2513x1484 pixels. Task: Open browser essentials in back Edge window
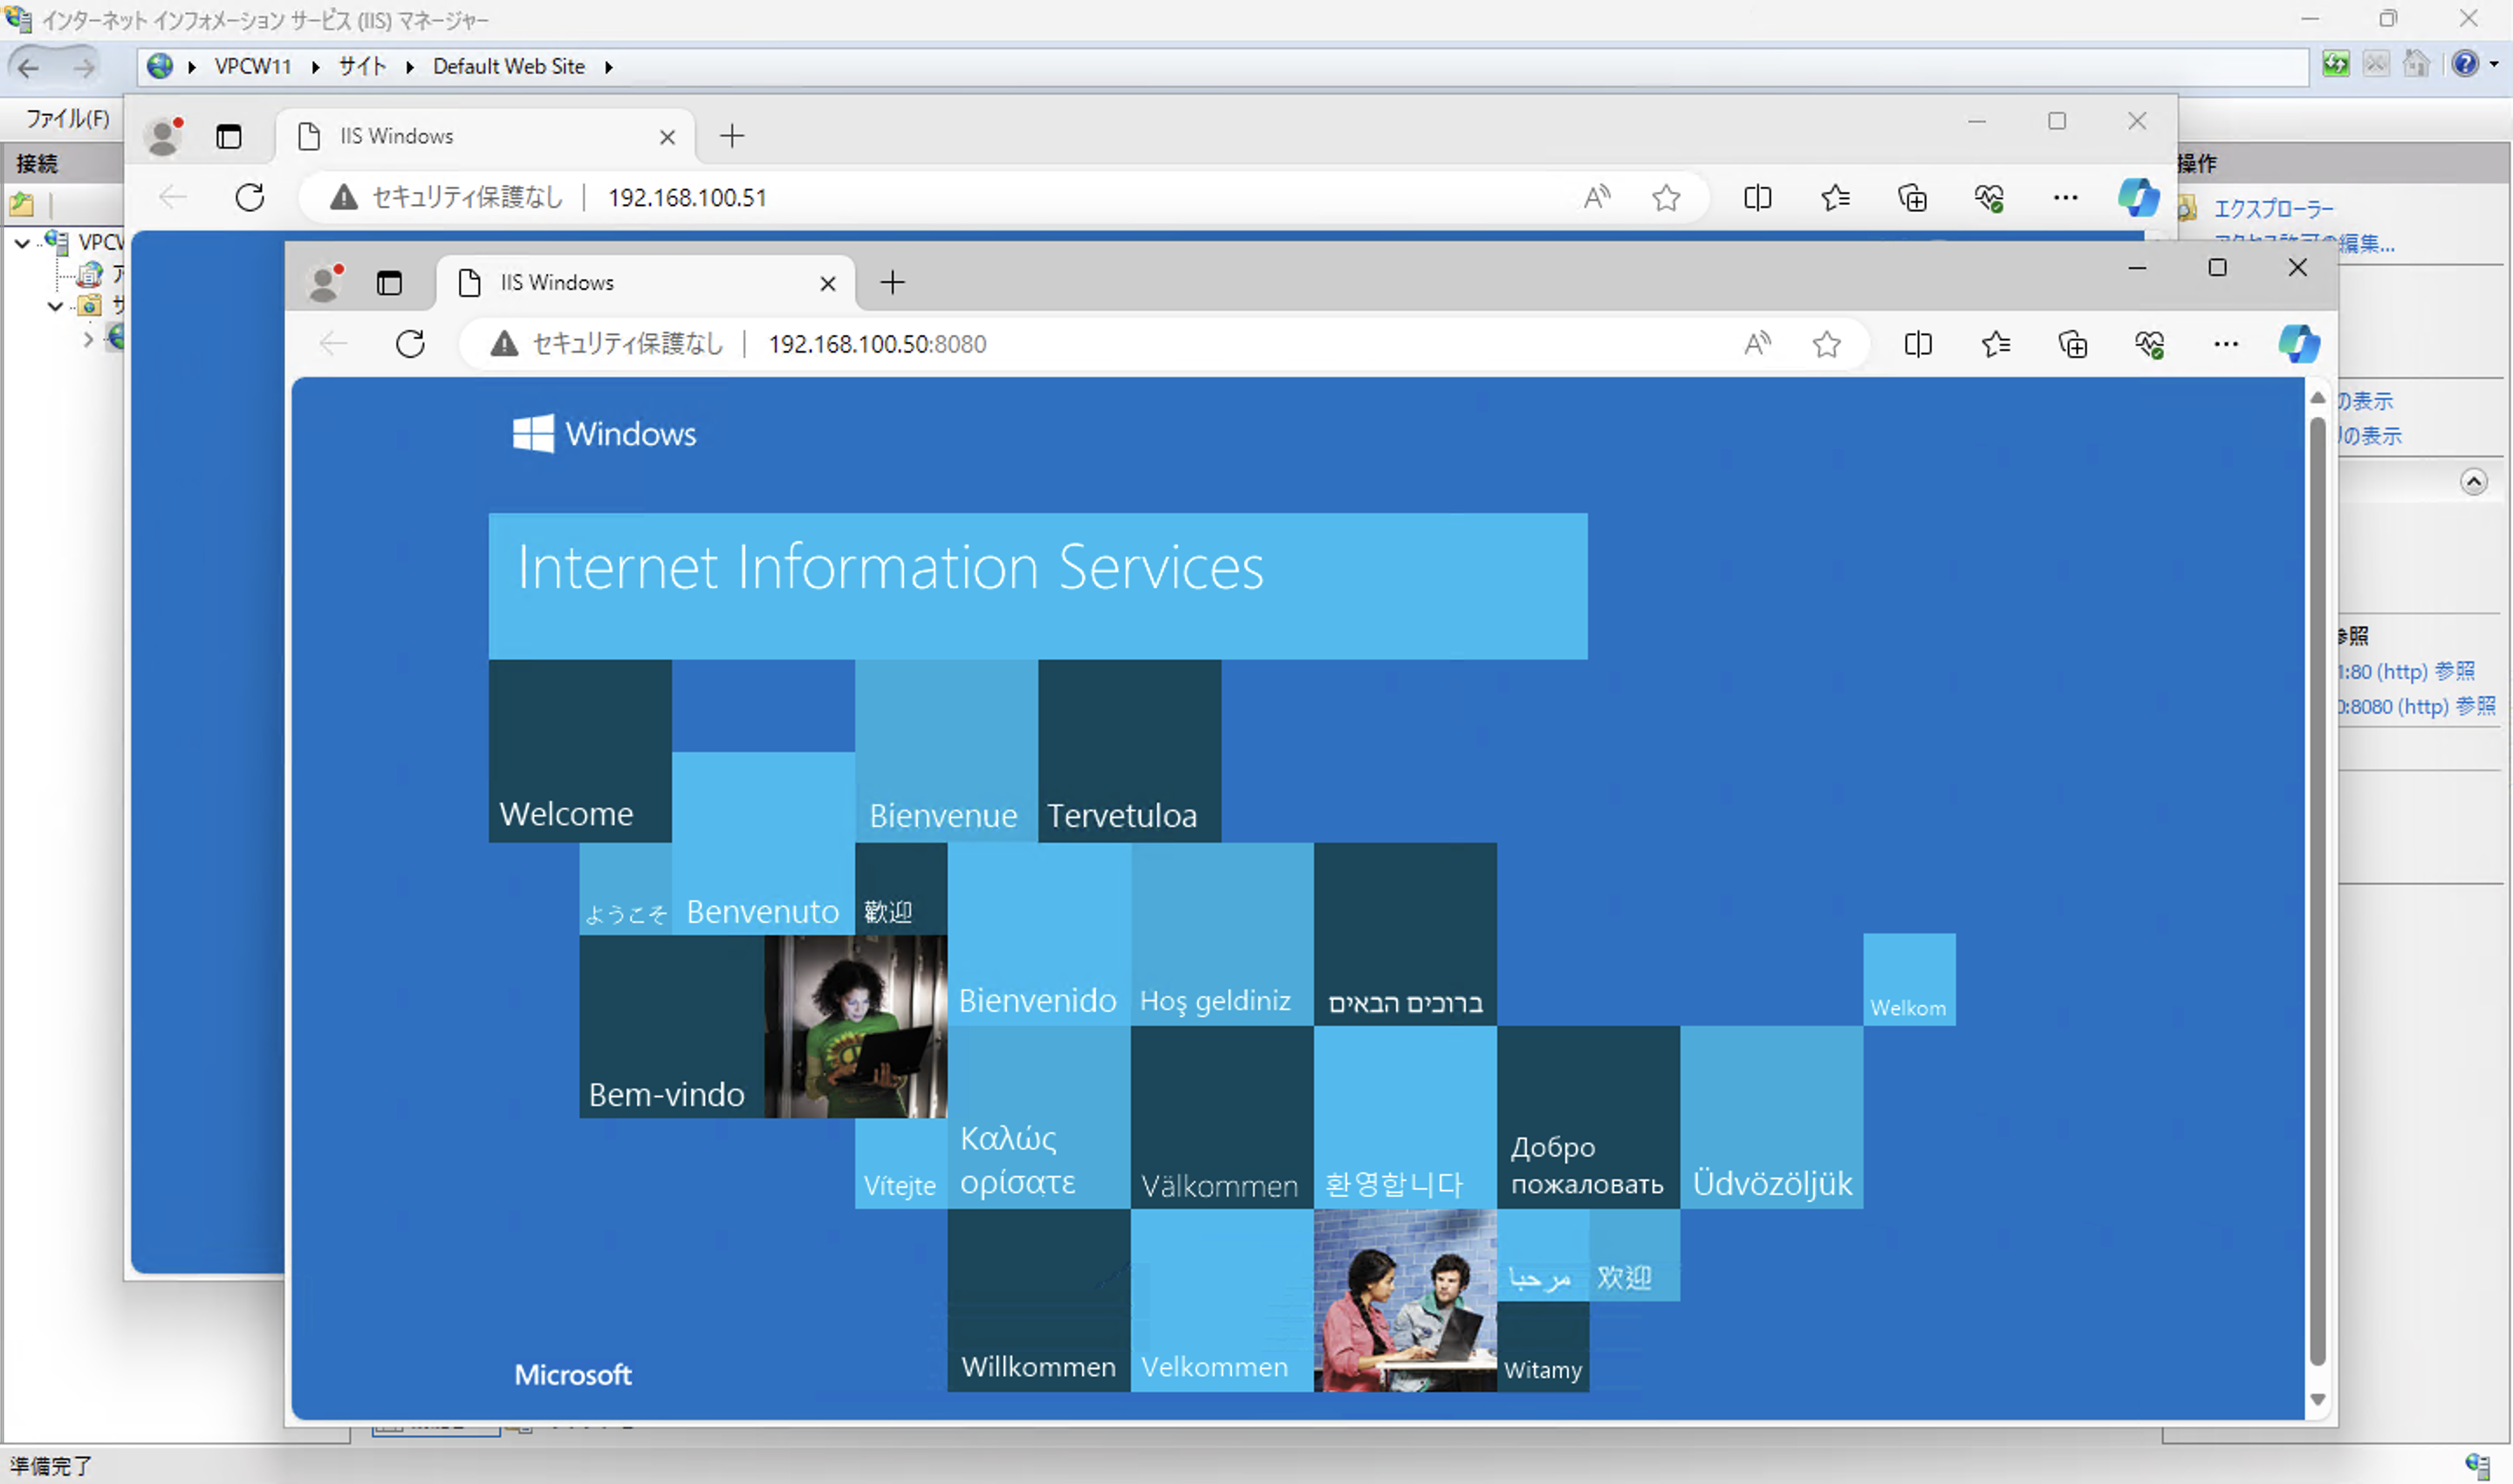point(1989,197)
